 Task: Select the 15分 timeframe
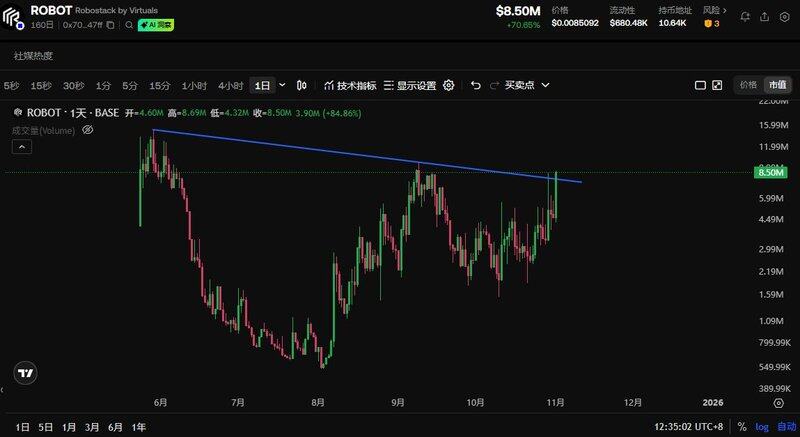click(160, 86)
